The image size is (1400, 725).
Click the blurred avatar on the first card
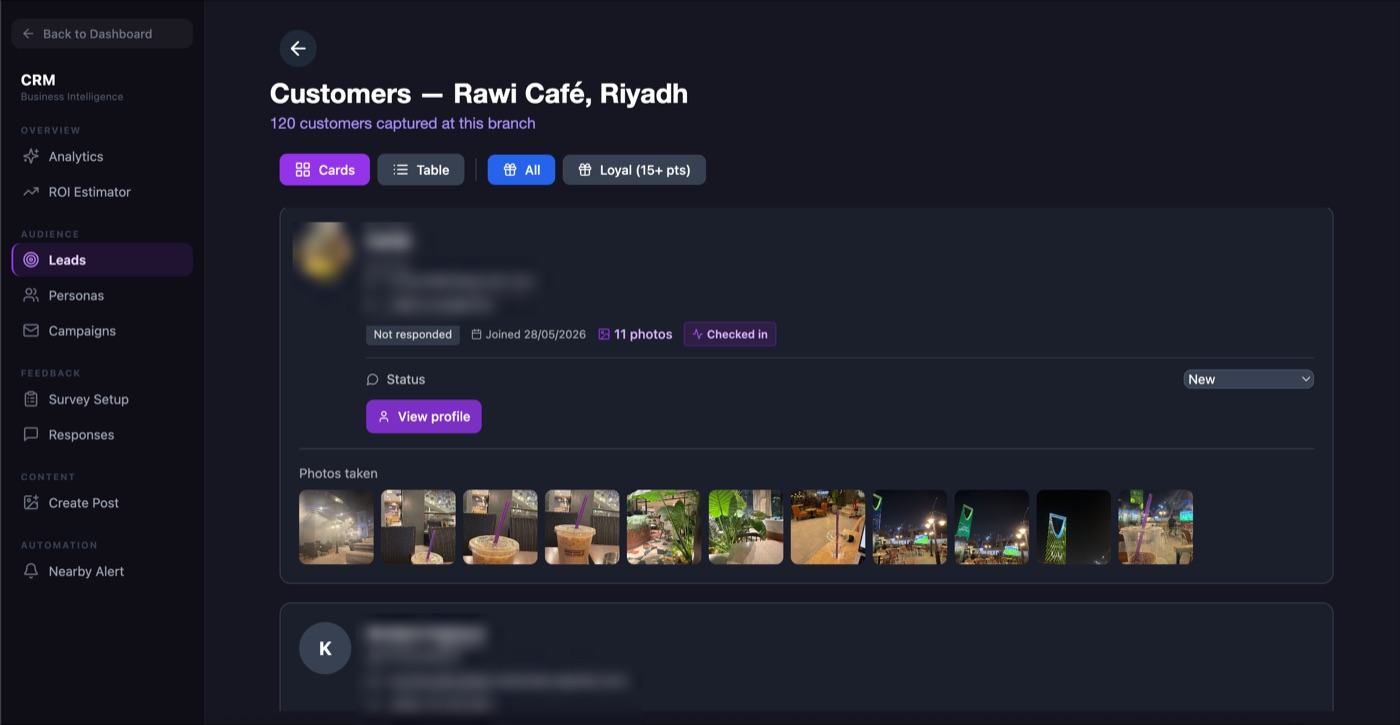[x=324, y=251]
